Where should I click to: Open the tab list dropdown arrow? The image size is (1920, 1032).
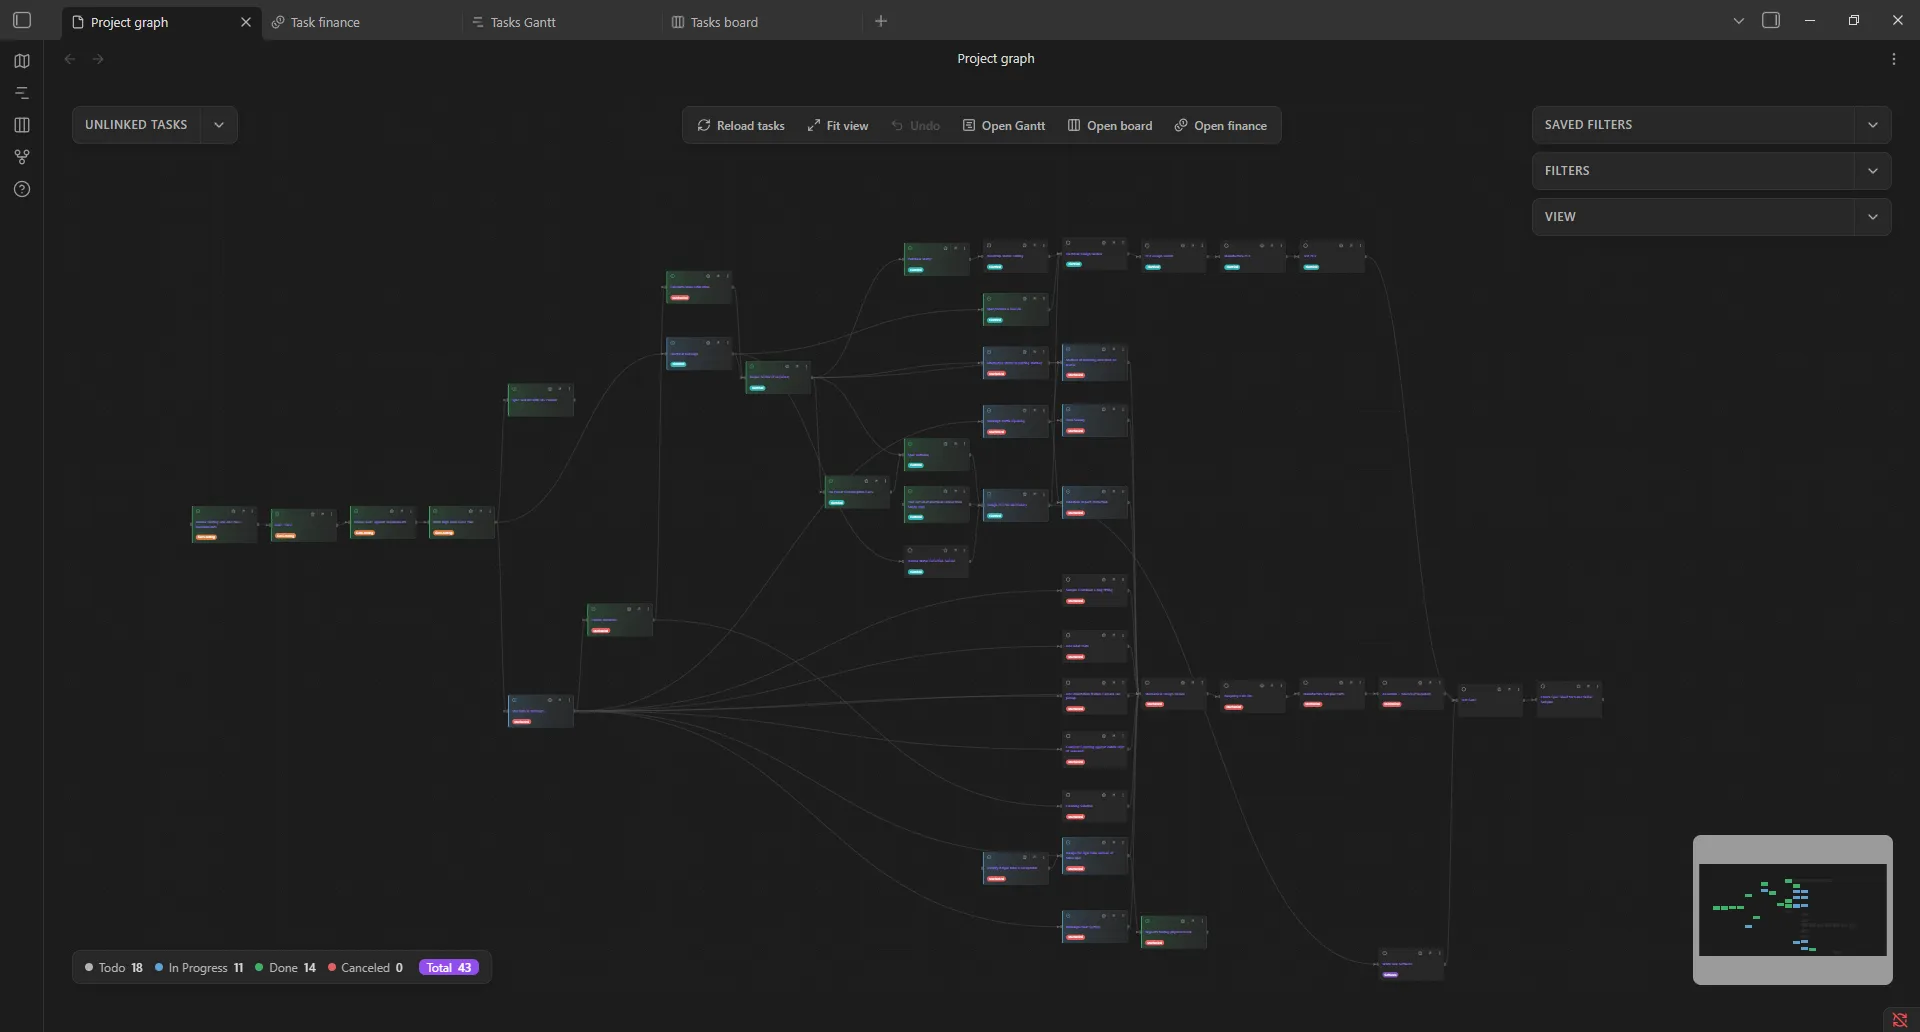[1739, 21]
